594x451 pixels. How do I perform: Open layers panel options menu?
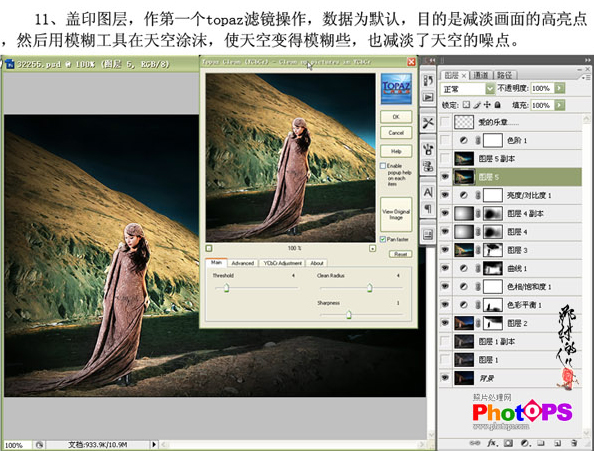click(x=585, y=77)
